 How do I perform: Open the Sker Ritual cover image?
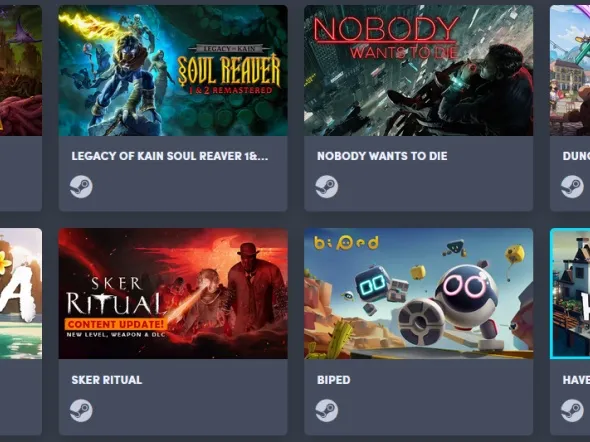point(173,293)
